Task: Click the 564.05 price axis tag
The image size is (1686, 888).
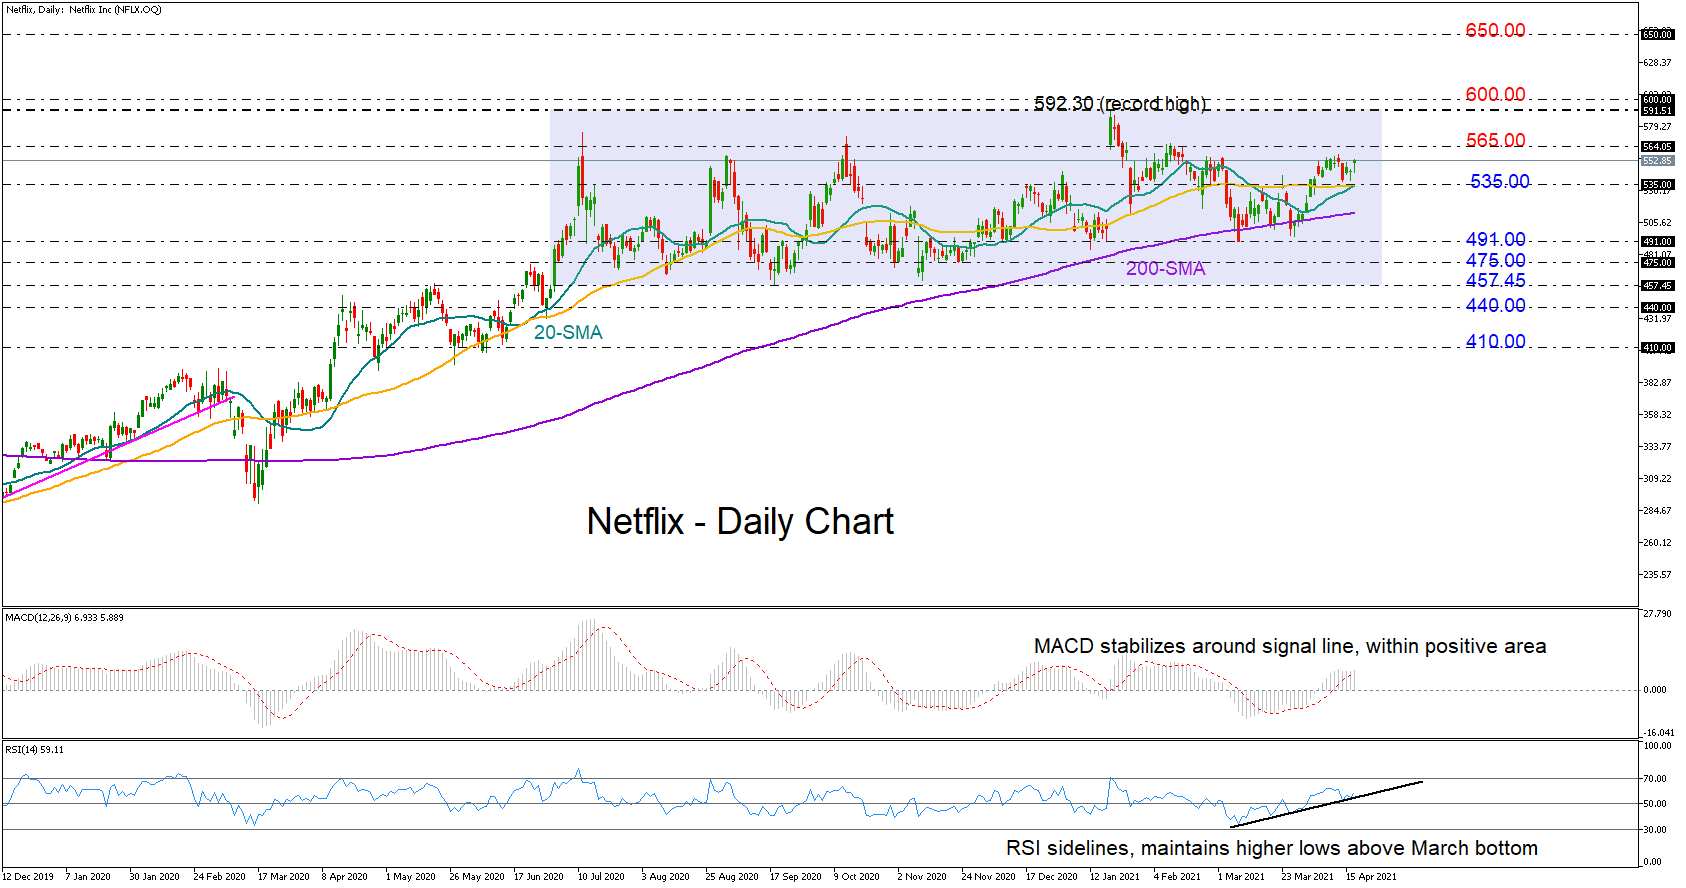Action: (1657, 147)
